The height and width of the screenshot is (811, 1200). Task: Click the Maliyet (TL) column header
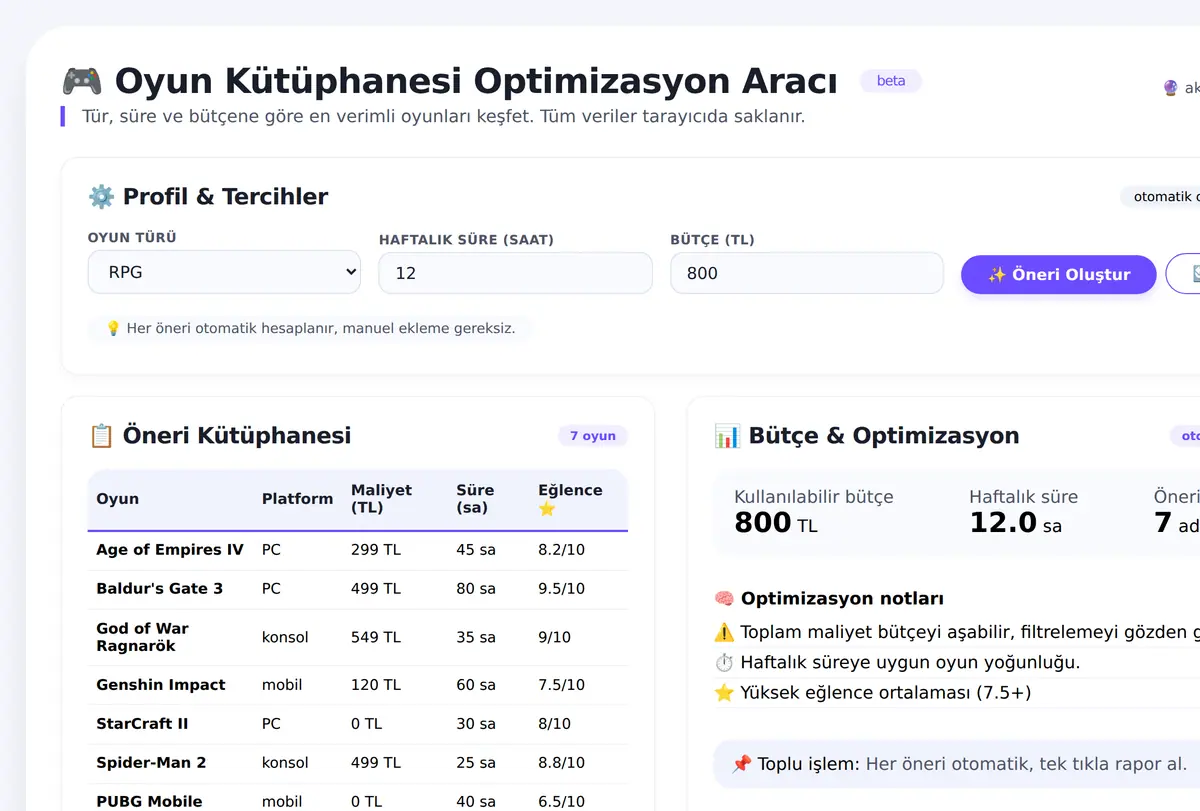coord(381,499)
